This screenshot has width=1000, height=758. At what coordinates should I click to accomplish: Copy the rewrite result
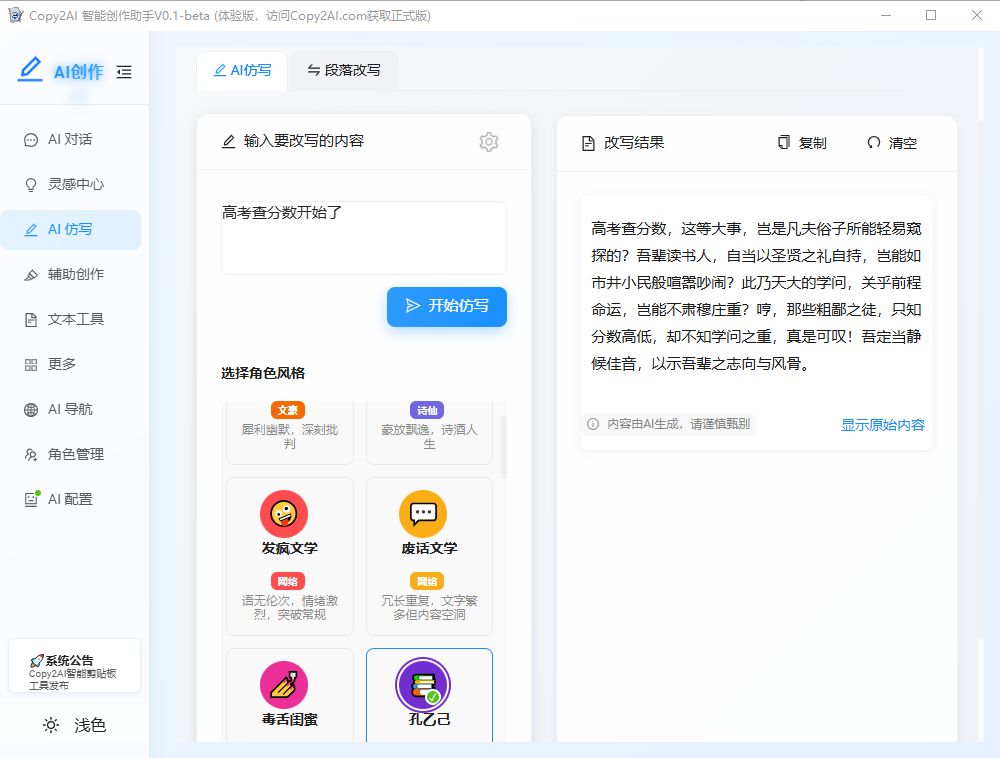802,143
